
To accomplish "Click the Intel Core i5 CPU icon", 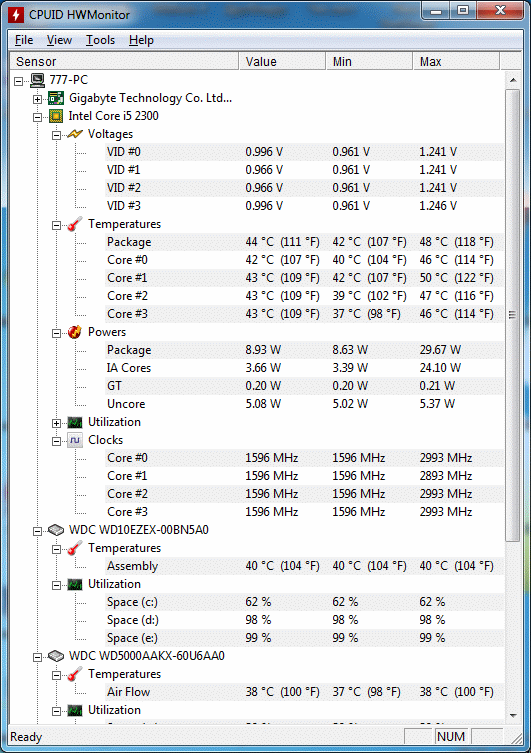I will (56, 116).
